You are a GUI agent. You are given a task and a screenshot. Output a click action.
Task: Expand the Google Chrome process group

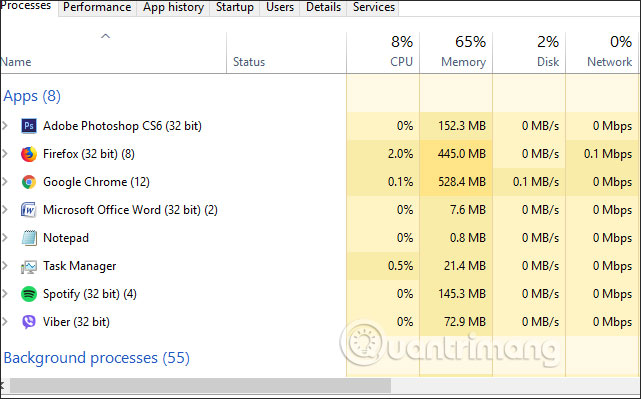(5, 182)
